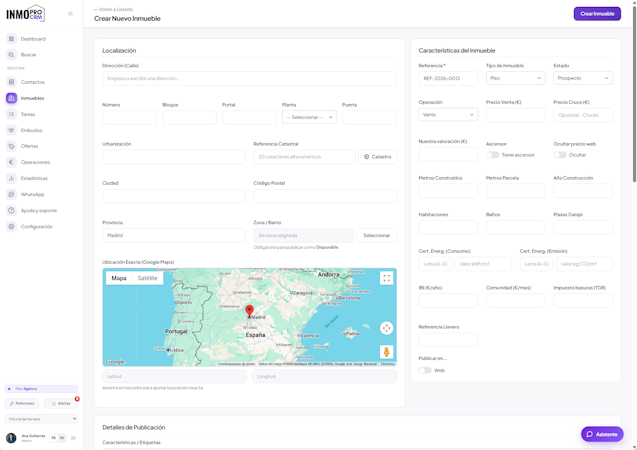The width and height of the screenshot is (637, 450).
Task: Toggle Ocultar precio web switch
Action: coord(560,155)
